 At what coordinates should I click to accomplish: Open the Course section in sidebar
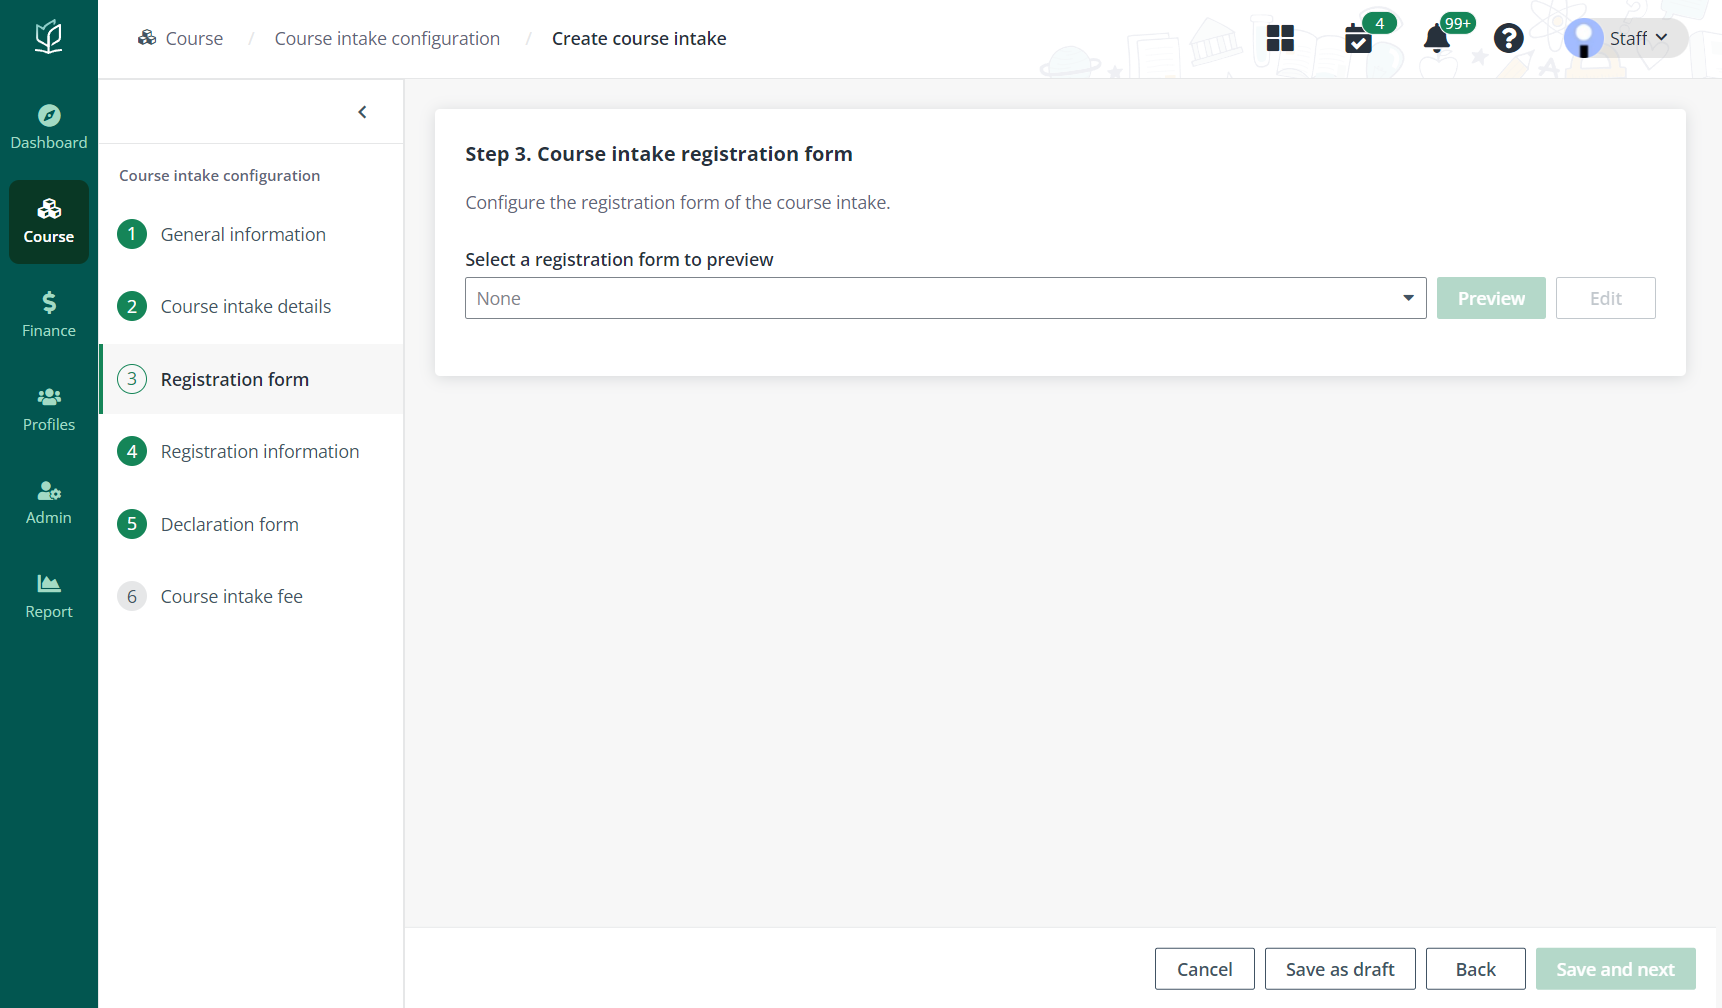(x=49, y=222)
